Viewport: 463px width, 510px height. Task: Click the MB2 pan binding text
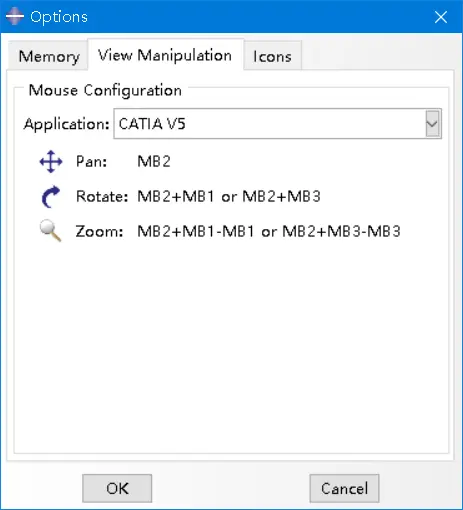pyautogui.click(x=154, y=162)
